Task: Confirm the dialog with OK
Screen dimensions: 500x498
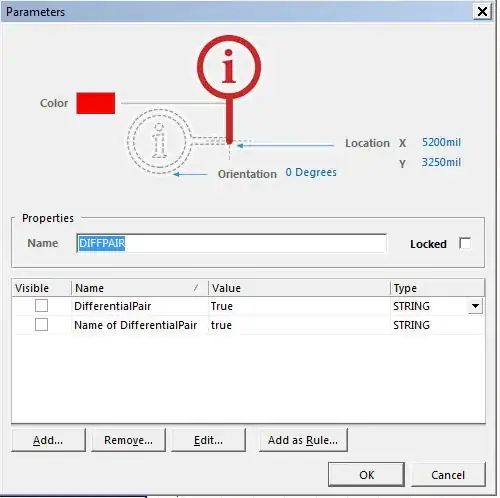Action: [x=366, y=475]
